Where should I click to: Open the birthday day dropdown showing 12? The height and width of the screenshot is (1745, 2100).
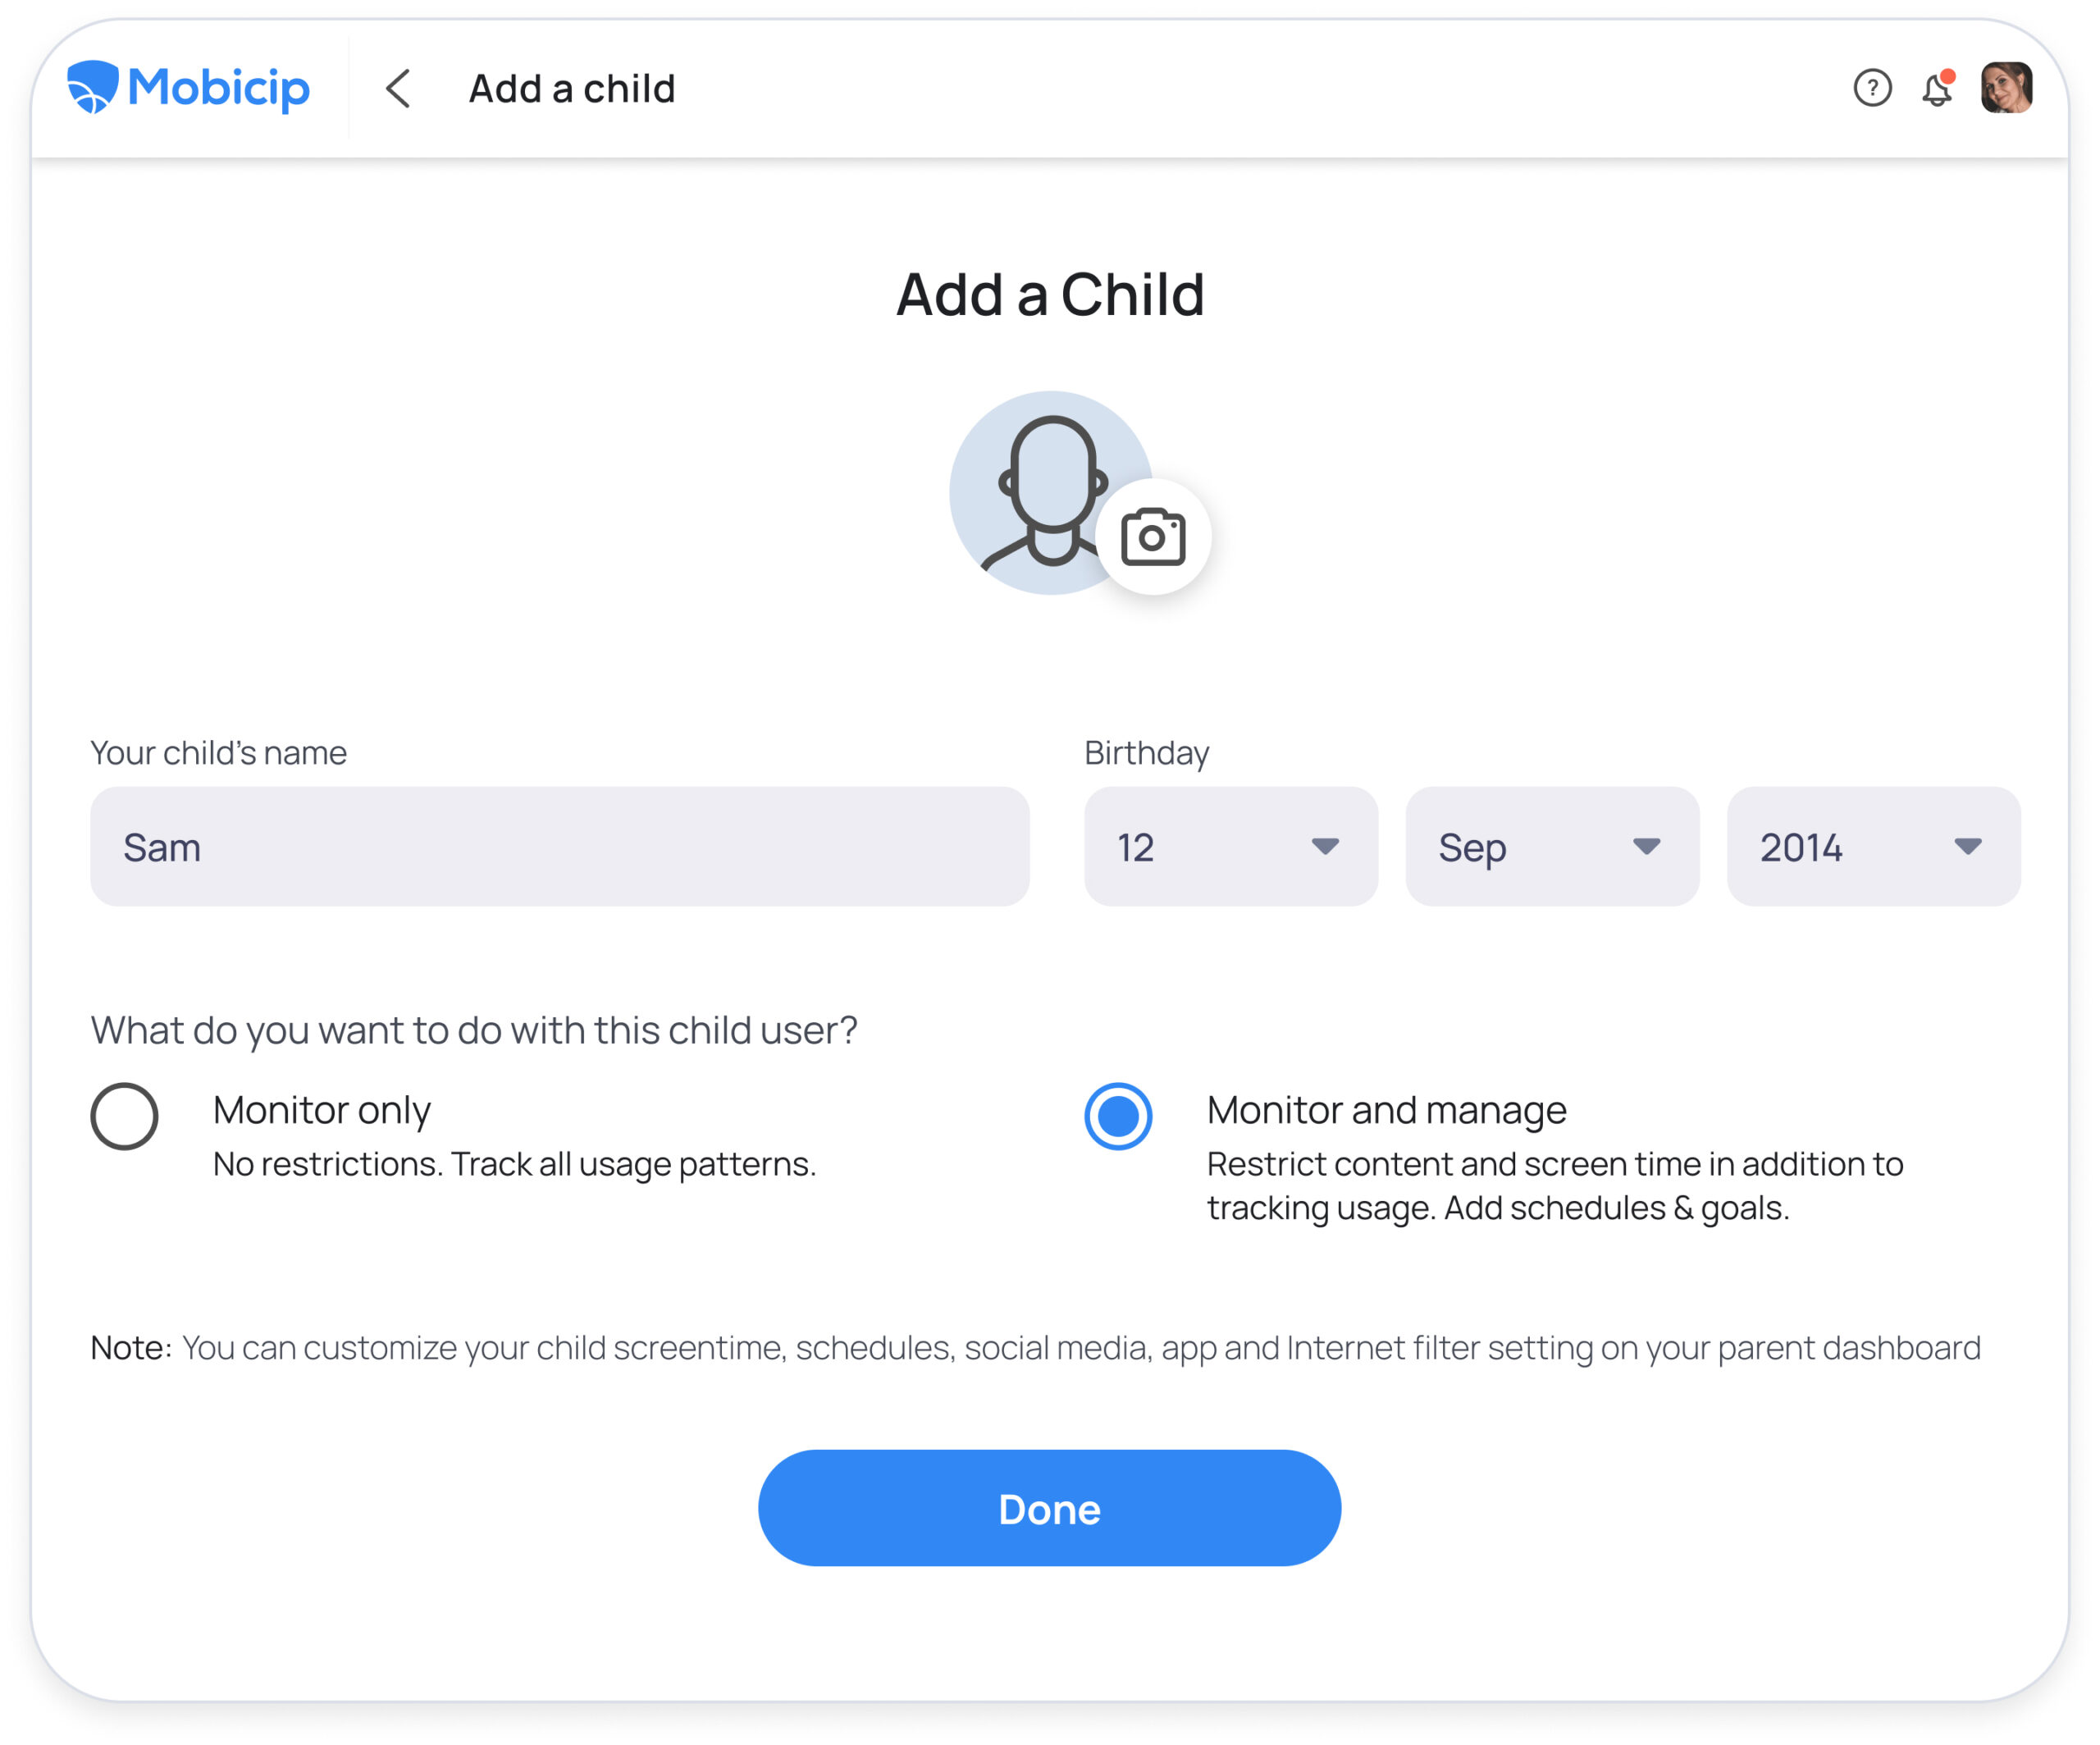(x=1230, y=847)
